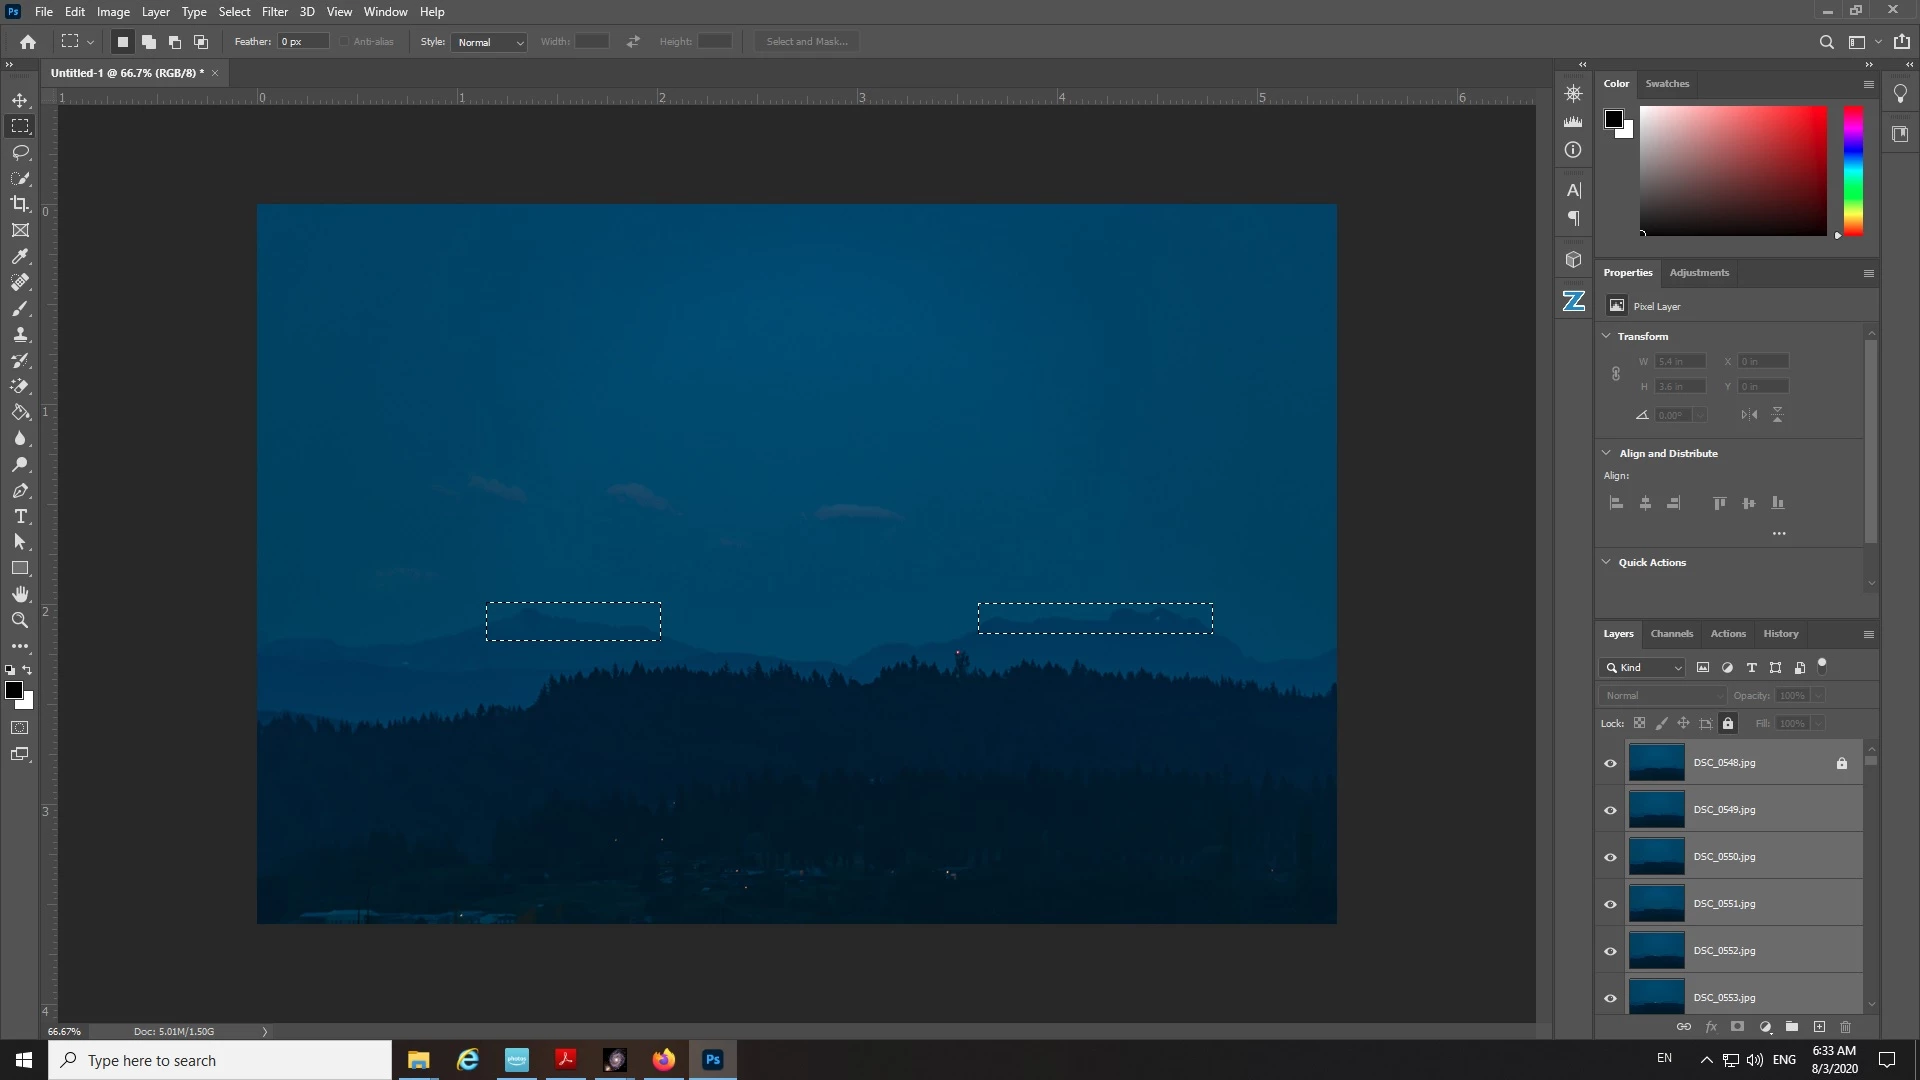
Task: Collapse the Align and Distribute section
Action: point(1606,453)
